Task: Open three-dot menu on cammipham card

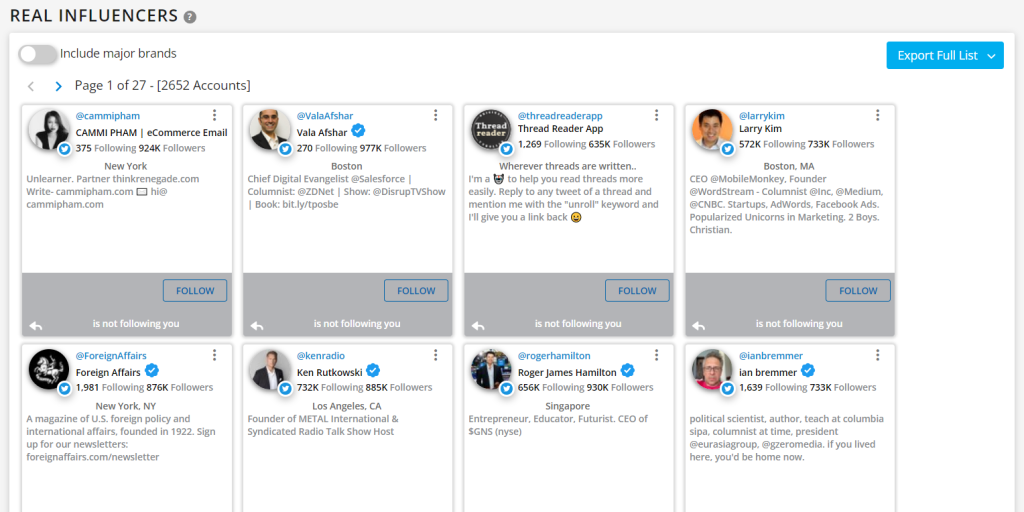Action: 214,116
